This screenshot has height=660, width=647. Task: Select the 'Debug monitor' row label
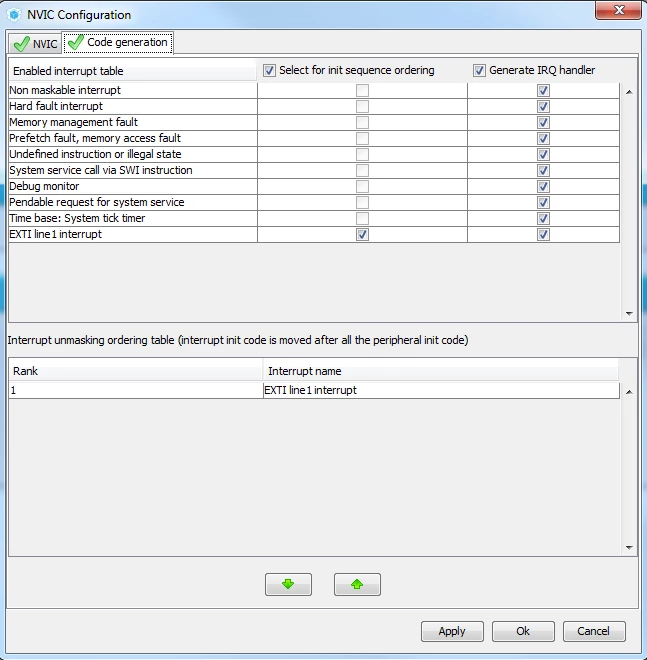[x=44, y=186]
